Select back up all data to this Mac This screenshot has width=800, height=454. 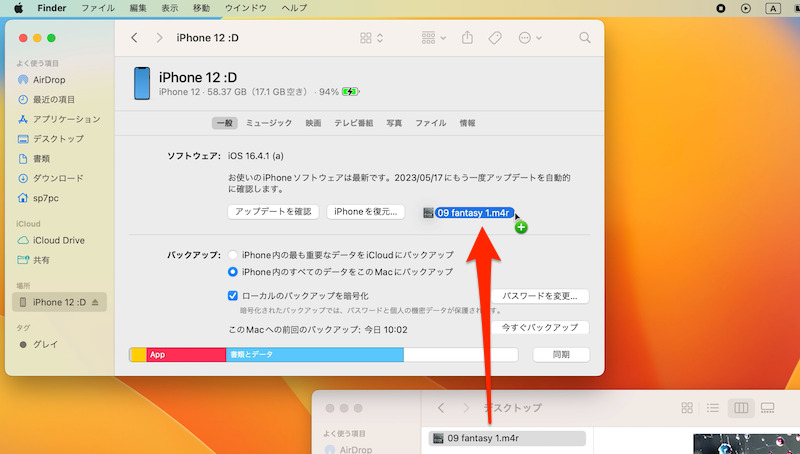click(x=233, y=271)
